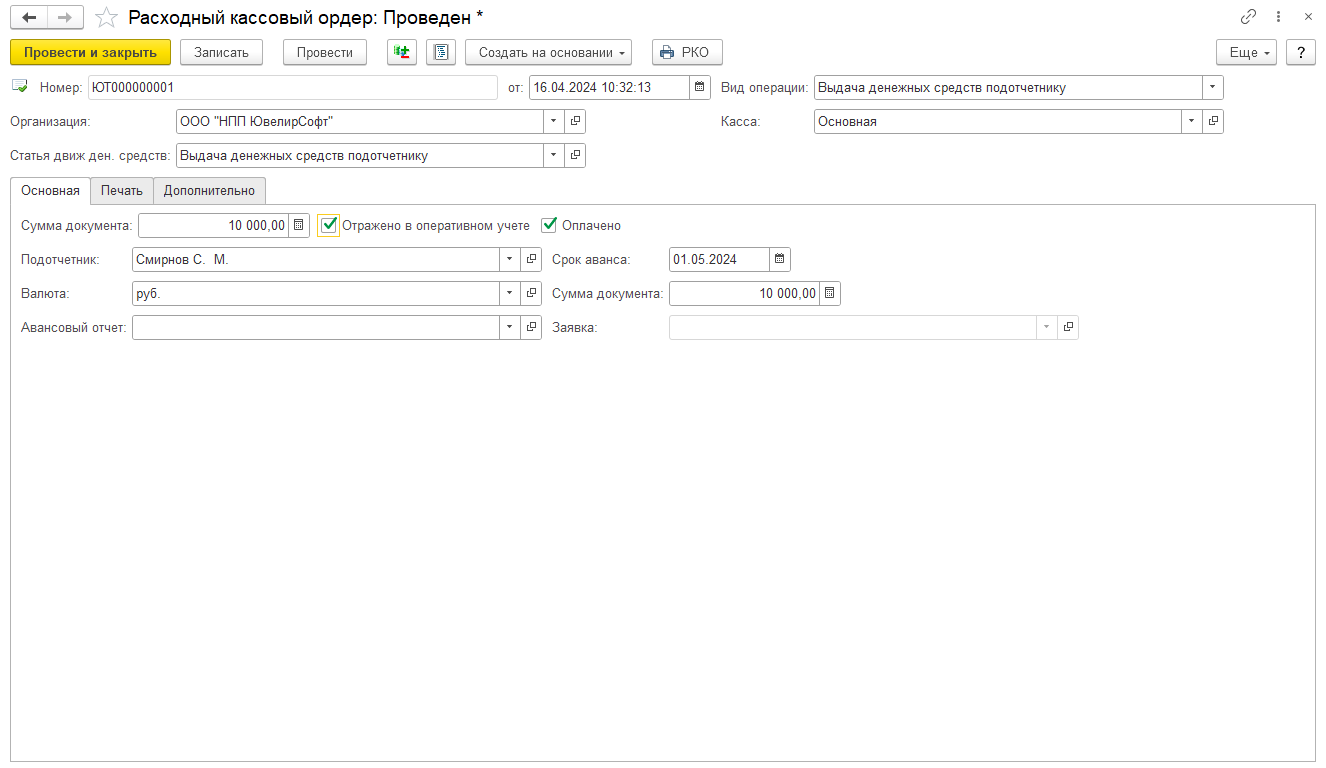Show document postings icon in toolbar
The image size is (1326, 768).
click(x=402, y=52)
